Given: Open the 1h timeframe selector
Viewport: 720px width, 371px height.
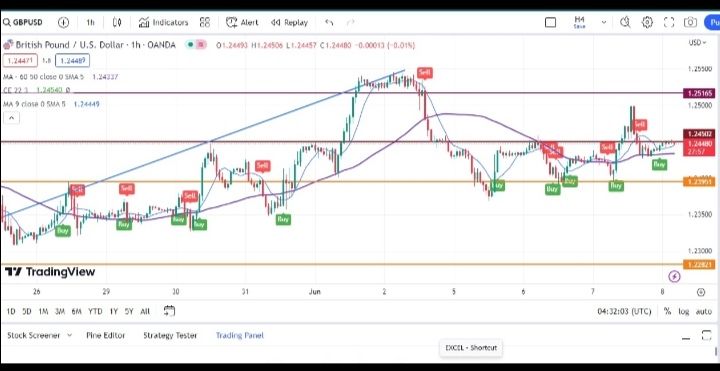Looking at the screenshot, I should pos(90,22).
